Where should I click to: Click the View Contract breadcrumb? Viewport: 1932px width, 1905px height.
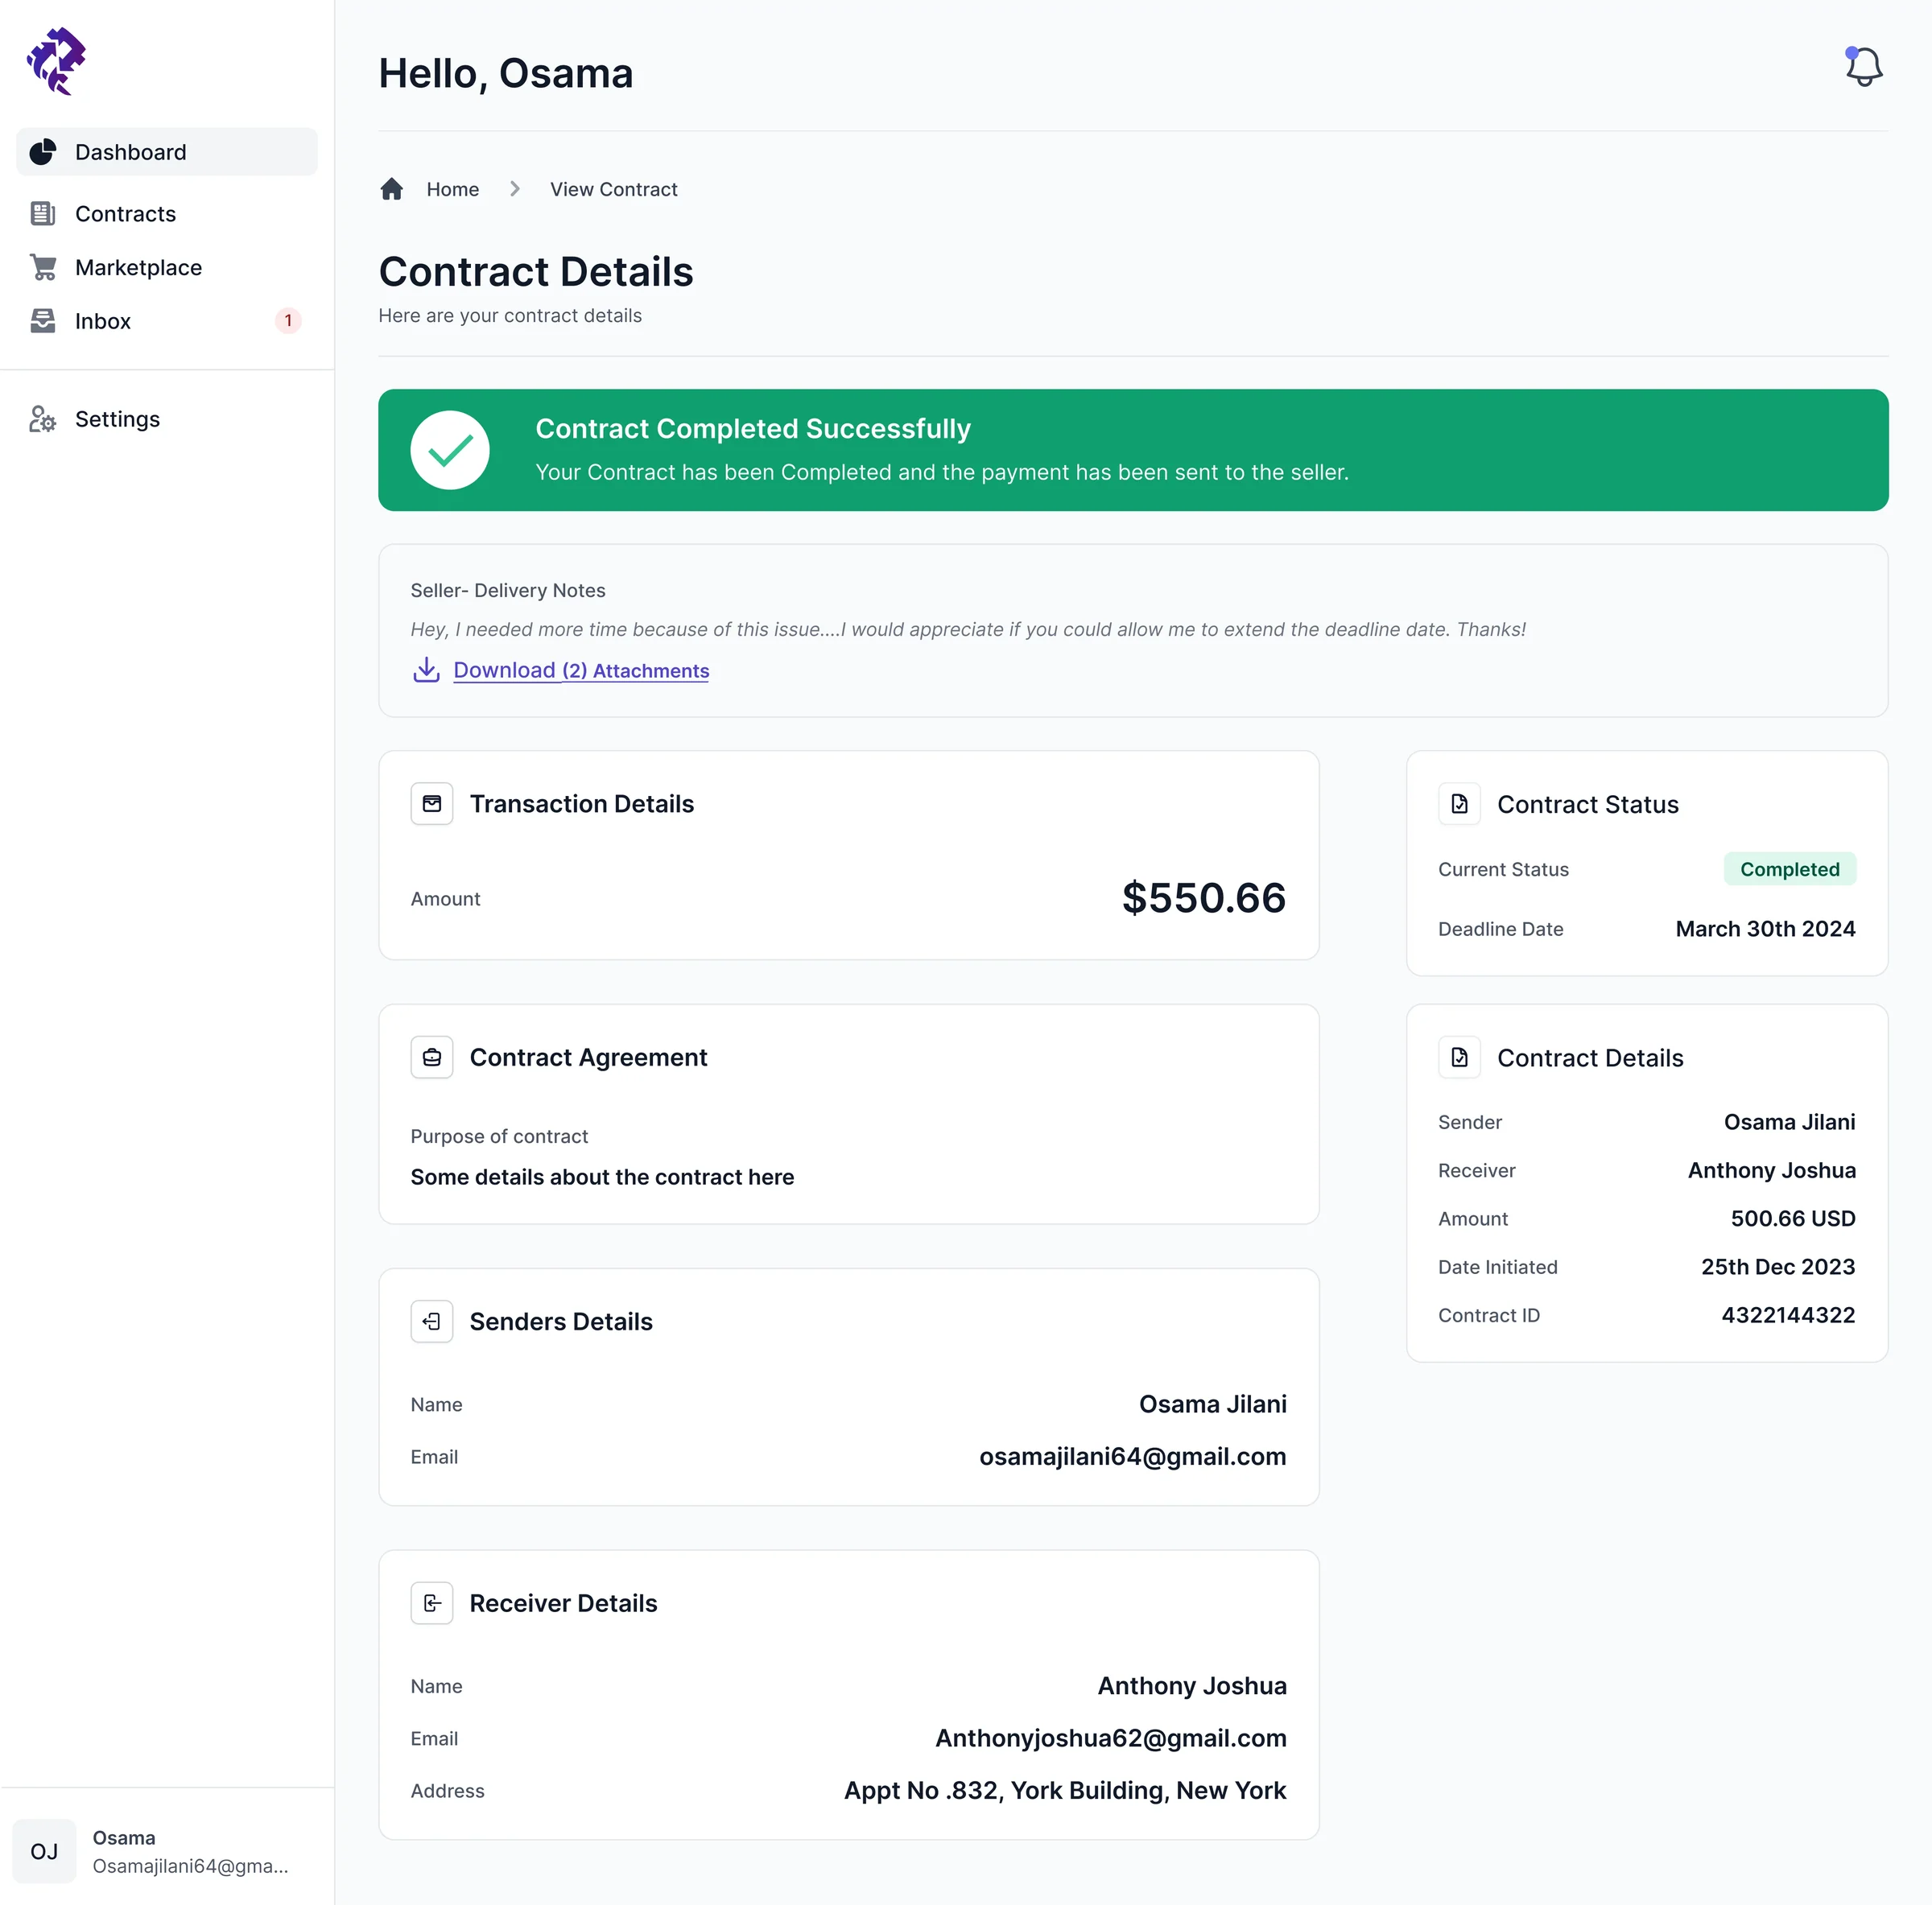614,189
